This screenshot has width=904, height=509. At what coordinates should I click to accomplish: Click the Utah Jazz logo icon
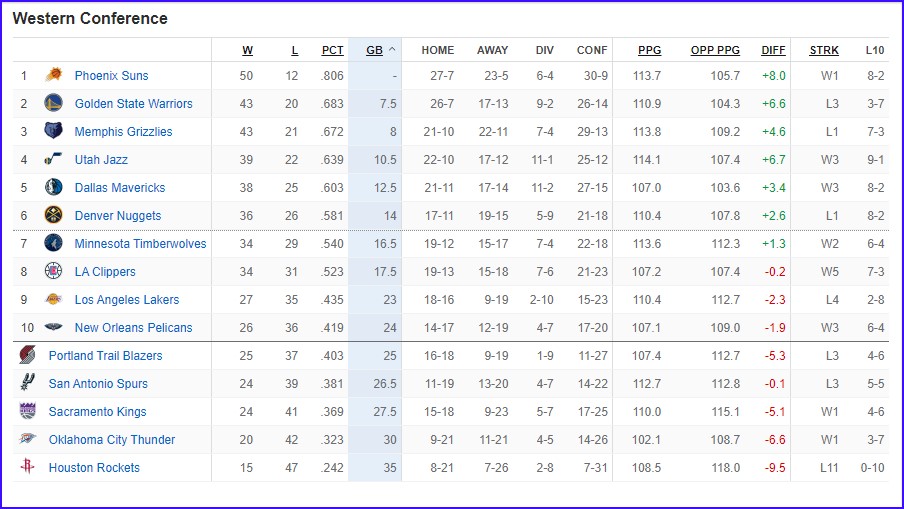pos(54,159)
